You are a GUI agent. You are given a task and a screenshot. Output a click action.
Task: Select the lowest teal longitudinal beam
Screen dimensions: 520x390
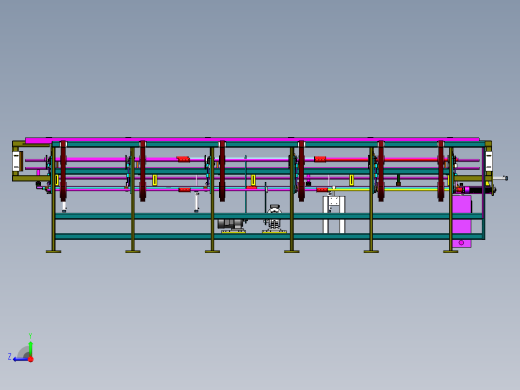click(x=269, y=236)
